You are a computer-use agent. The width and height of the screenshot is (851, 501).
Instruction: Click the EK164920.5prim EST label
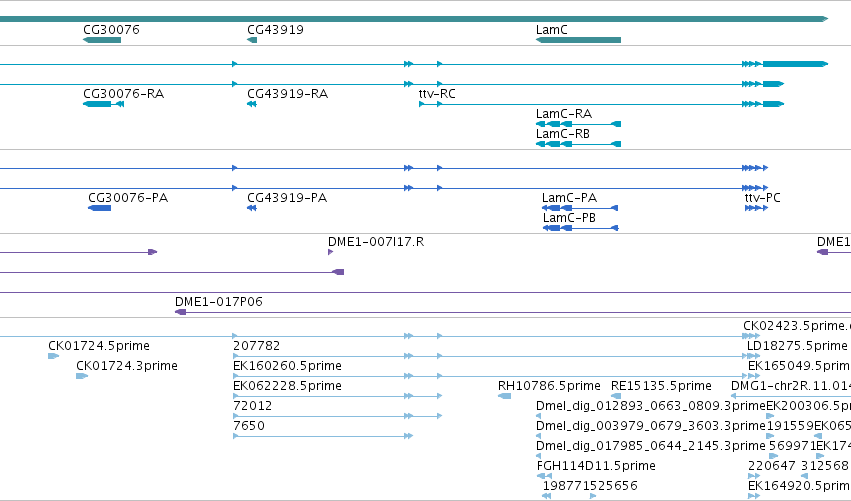(799, 486)
